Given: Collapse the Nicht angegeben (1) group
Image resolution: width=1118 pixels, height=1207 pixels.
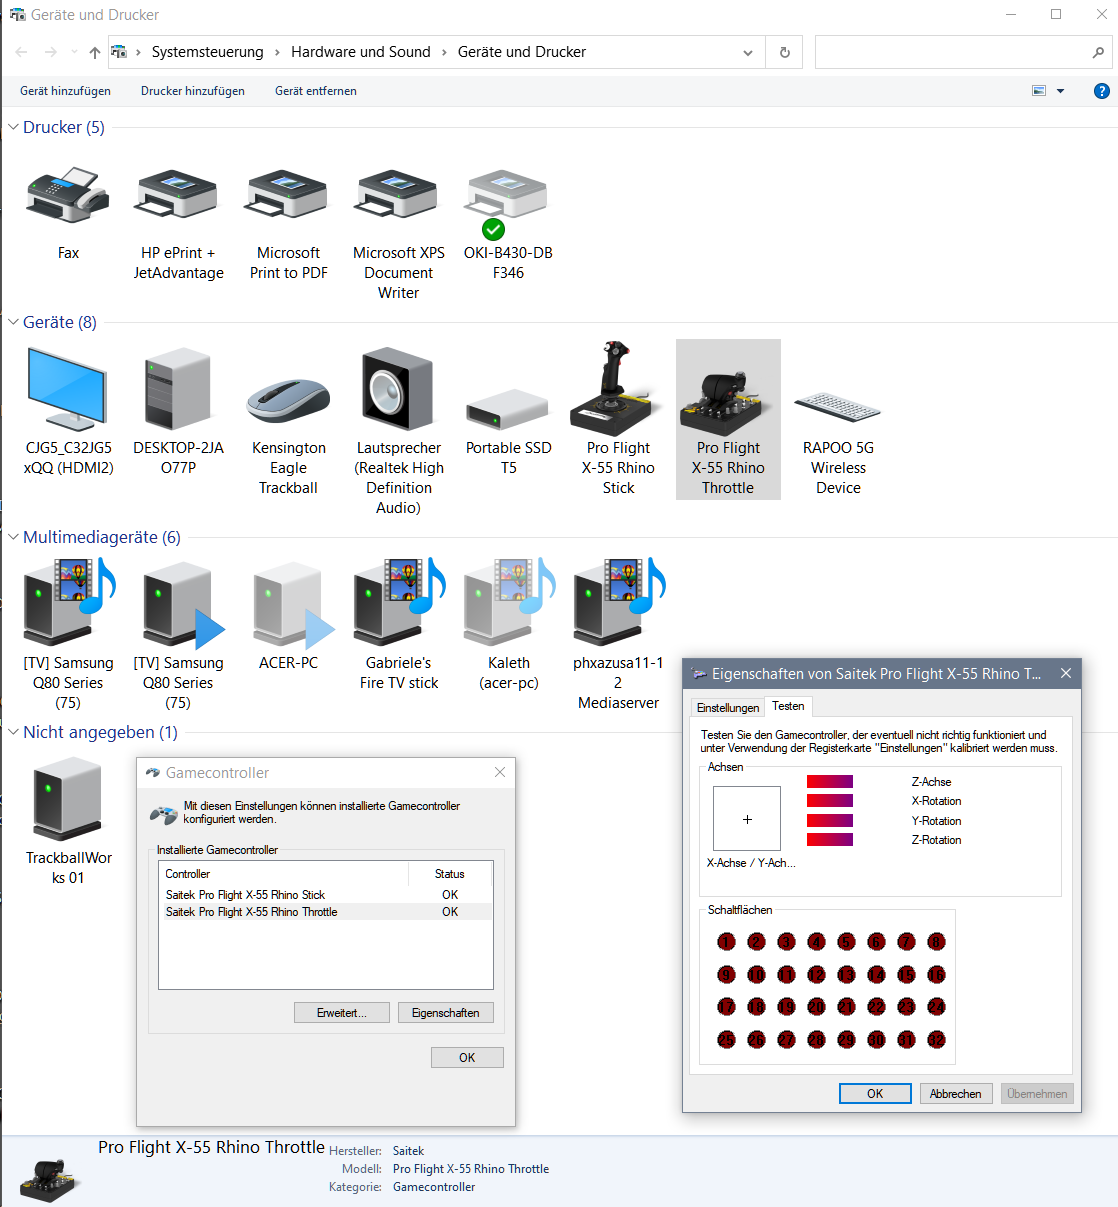Looking at the screenshot, I should (x=13, y=732).
